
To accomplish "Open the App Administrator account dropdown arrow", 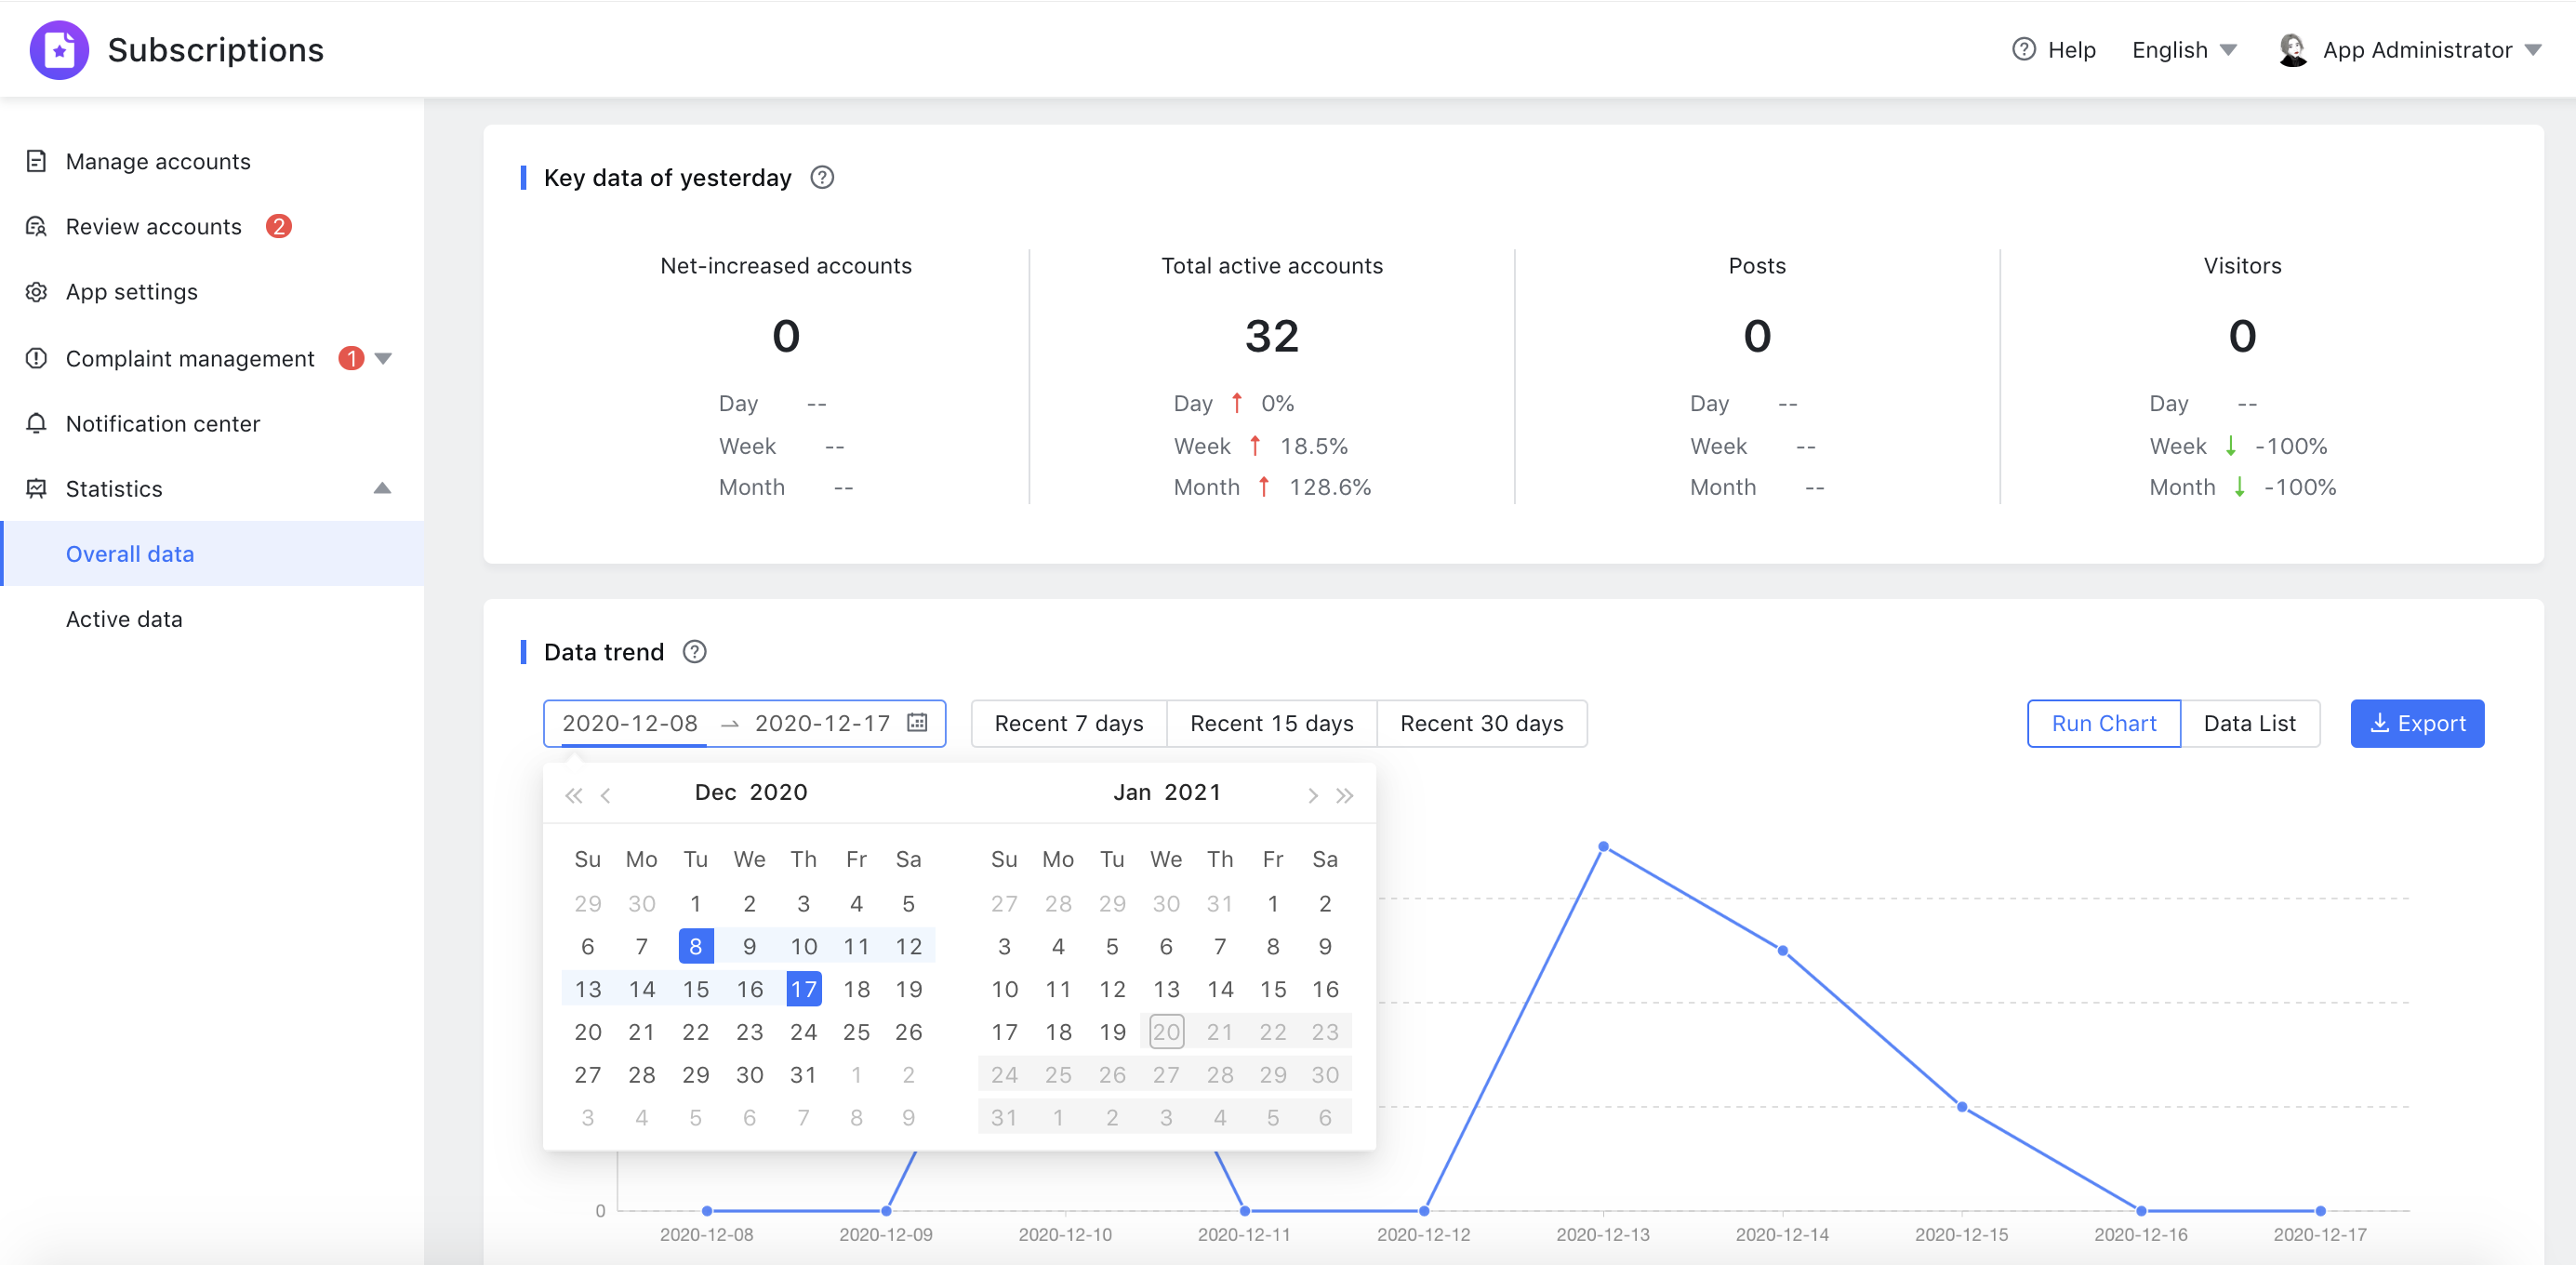I will click(2533, 50).
